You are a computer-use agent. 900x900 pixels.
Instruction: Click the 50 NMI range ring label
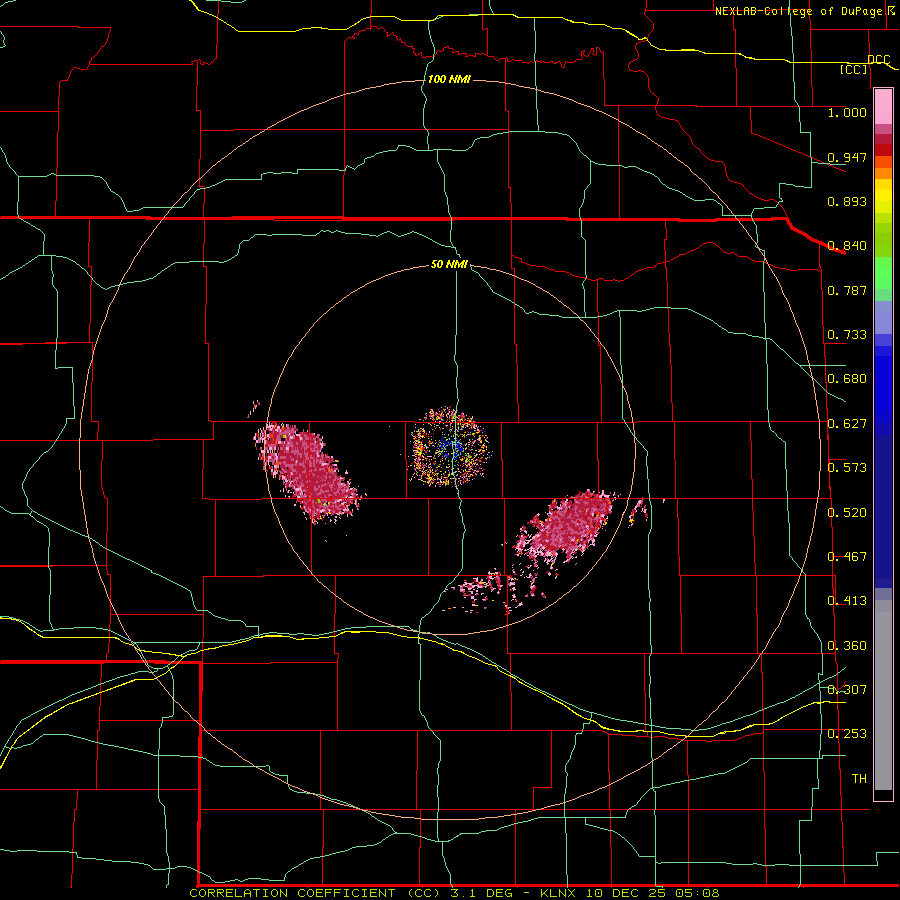point(449,264)
